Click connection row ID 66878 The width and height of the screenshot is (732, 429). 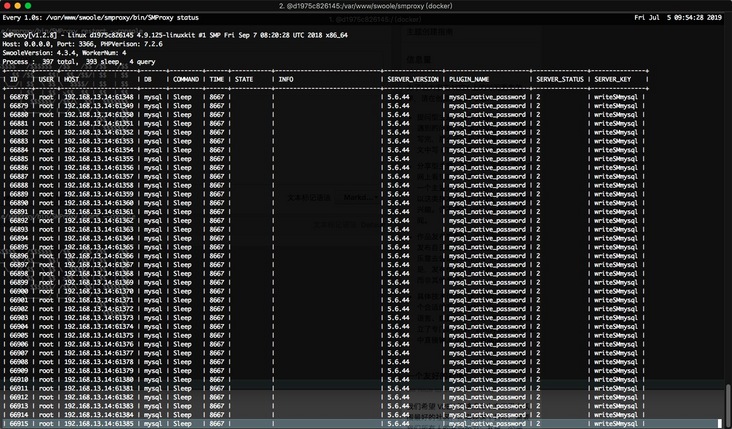coord(19,97)
